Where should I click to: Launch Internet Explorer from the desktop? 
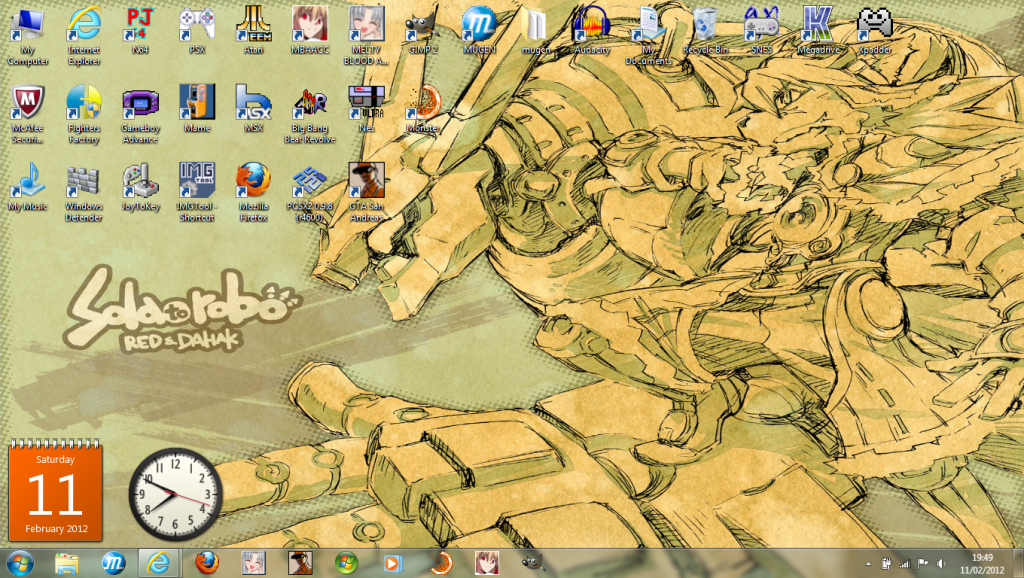pos(84,36)
